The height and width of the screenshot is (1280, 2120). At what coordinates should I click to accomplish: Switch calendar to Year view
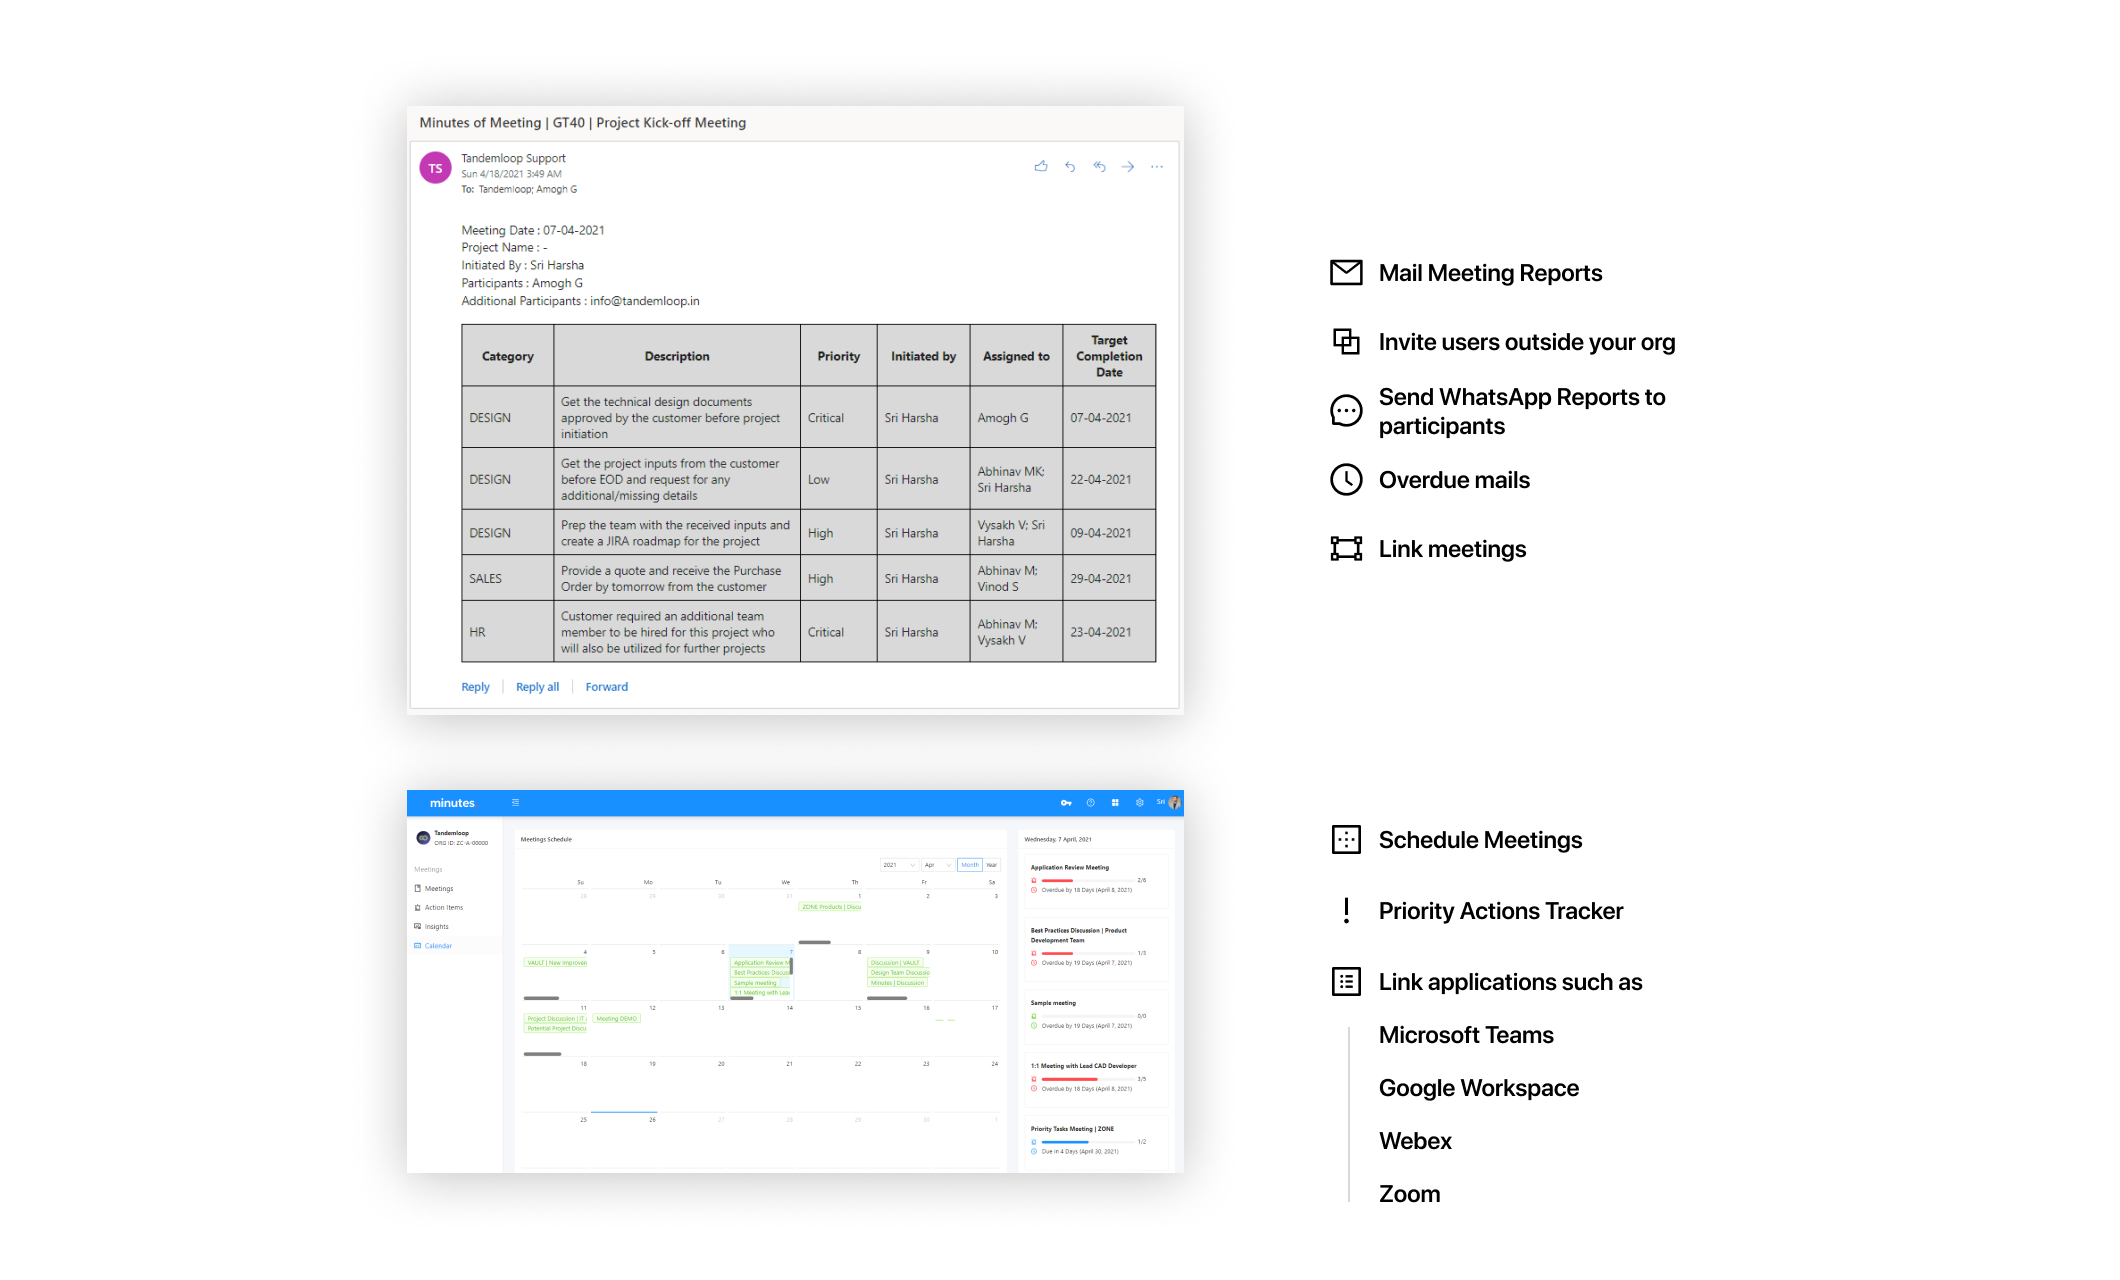click(x=992, y=865)
